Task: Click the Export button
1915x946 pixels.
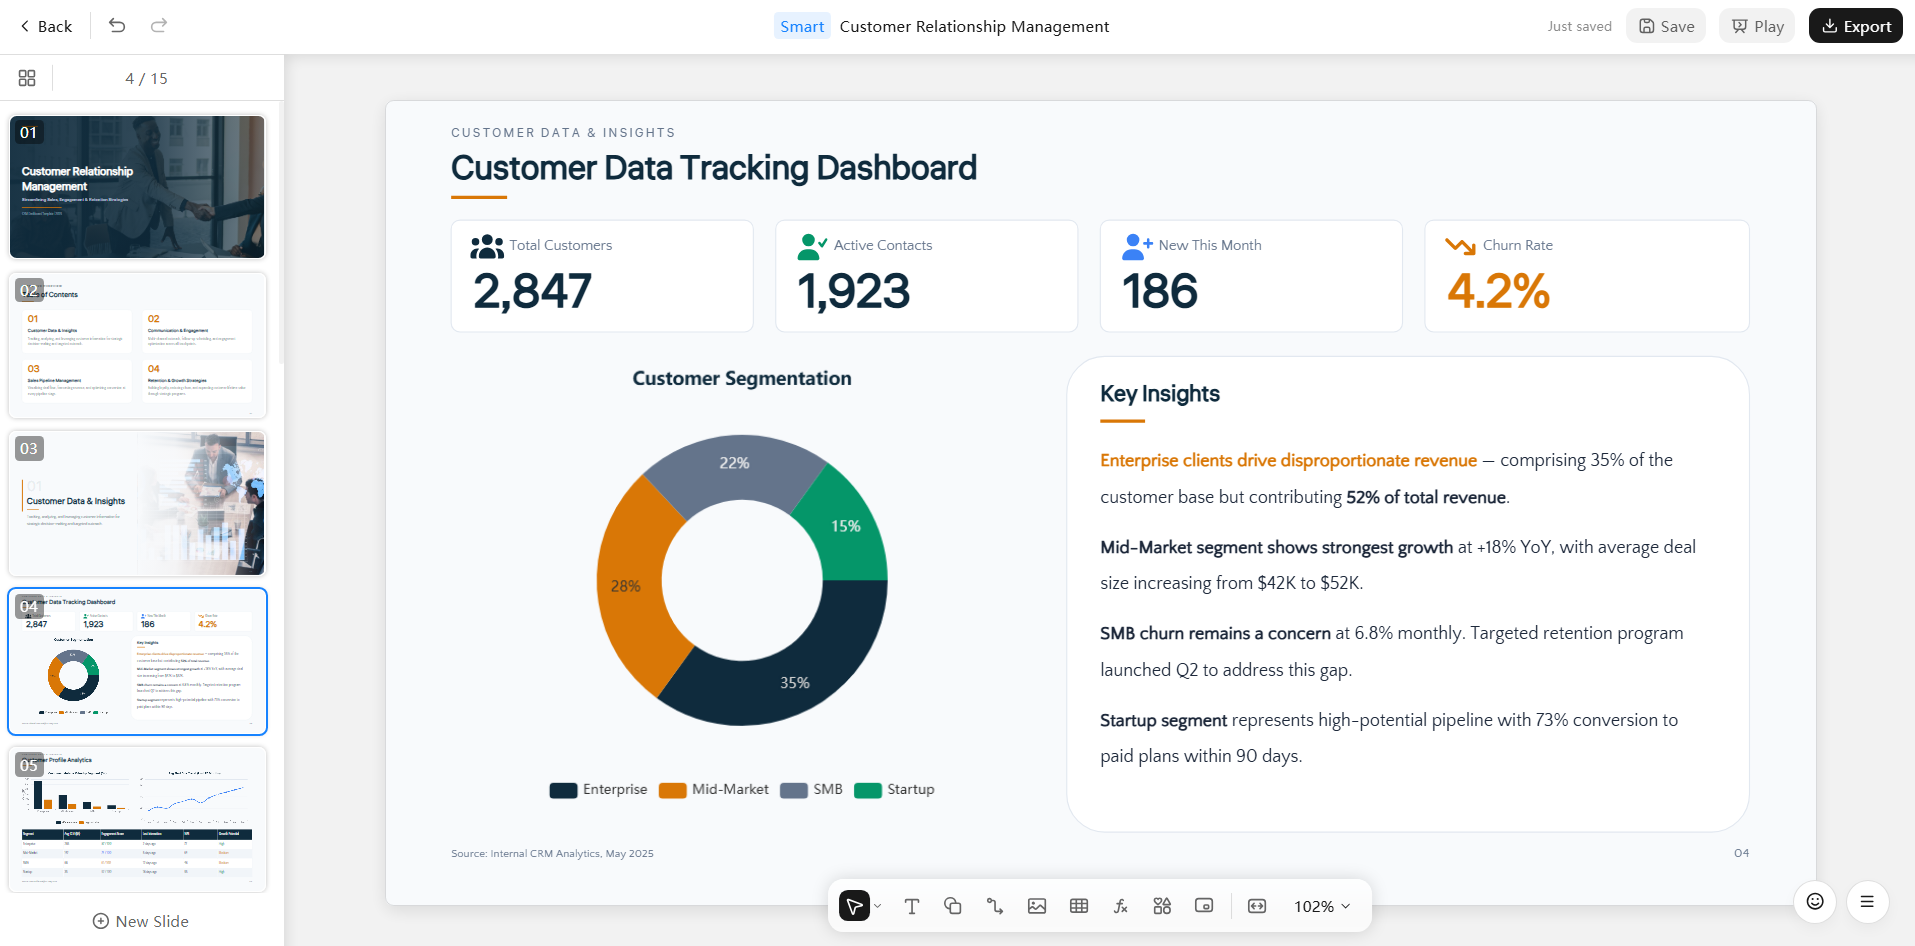Action: pyautogui.click(x=1856, y=26)
